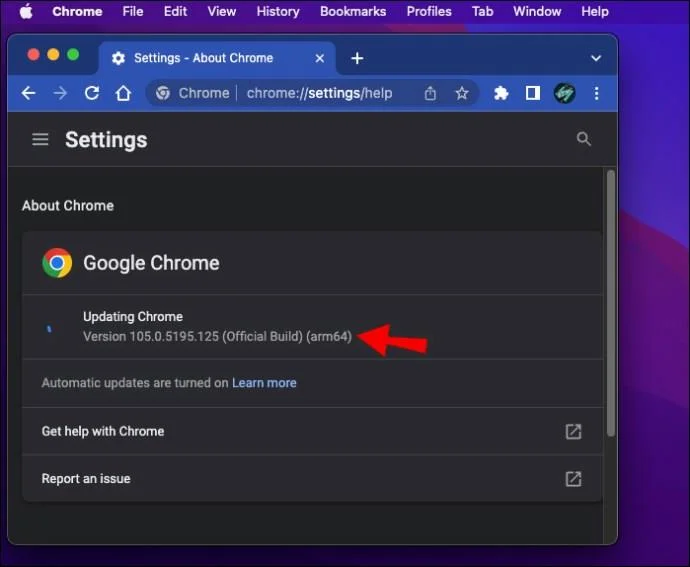Open the Tab menu
Screen dimensions: 690x567
(x=482, y=11)
